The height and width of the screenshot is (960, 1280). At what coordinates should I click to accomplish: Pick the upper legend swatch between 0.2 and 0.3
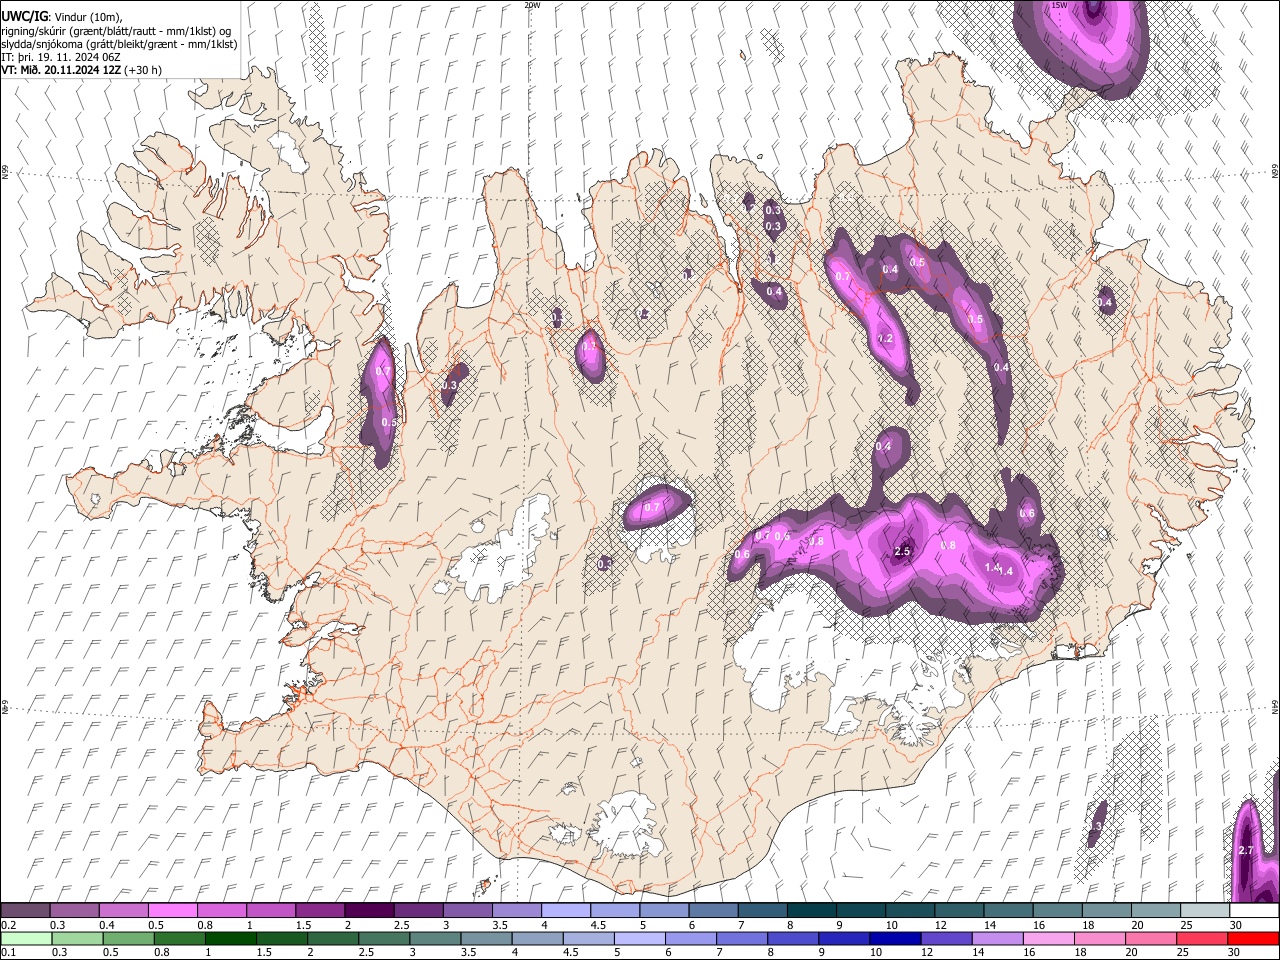pos(25,911)
